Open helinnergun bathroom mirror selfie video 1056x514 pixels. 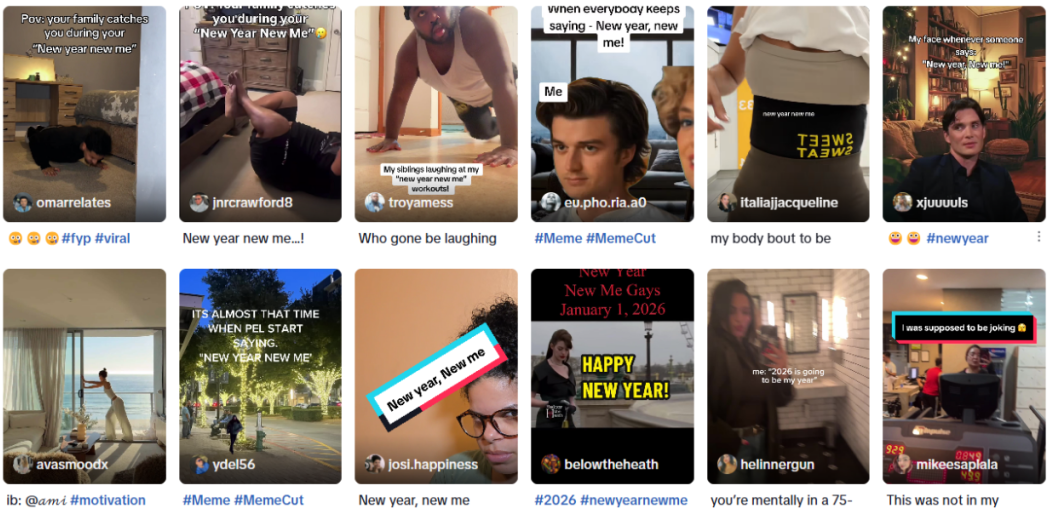coord(788,376)
